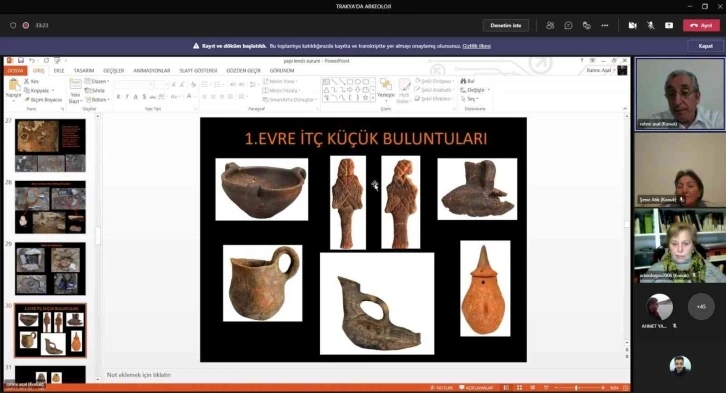Open the Değiştir dropdown in the ribbon

pos(475,90)
